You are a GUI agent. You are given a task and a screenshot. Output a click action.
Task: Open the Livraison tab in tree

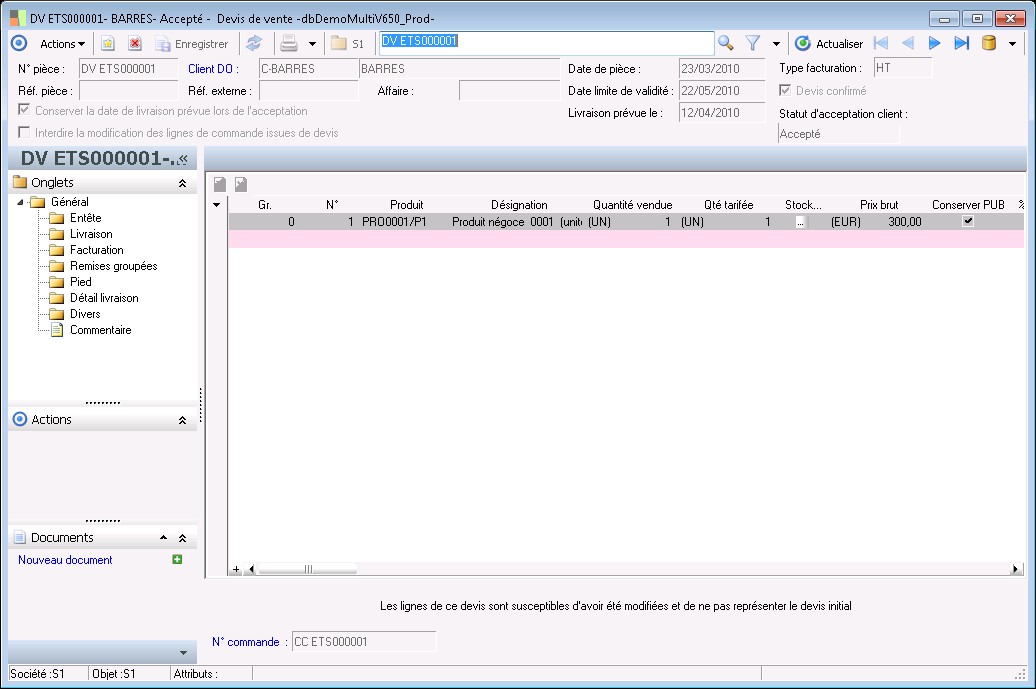91,234
